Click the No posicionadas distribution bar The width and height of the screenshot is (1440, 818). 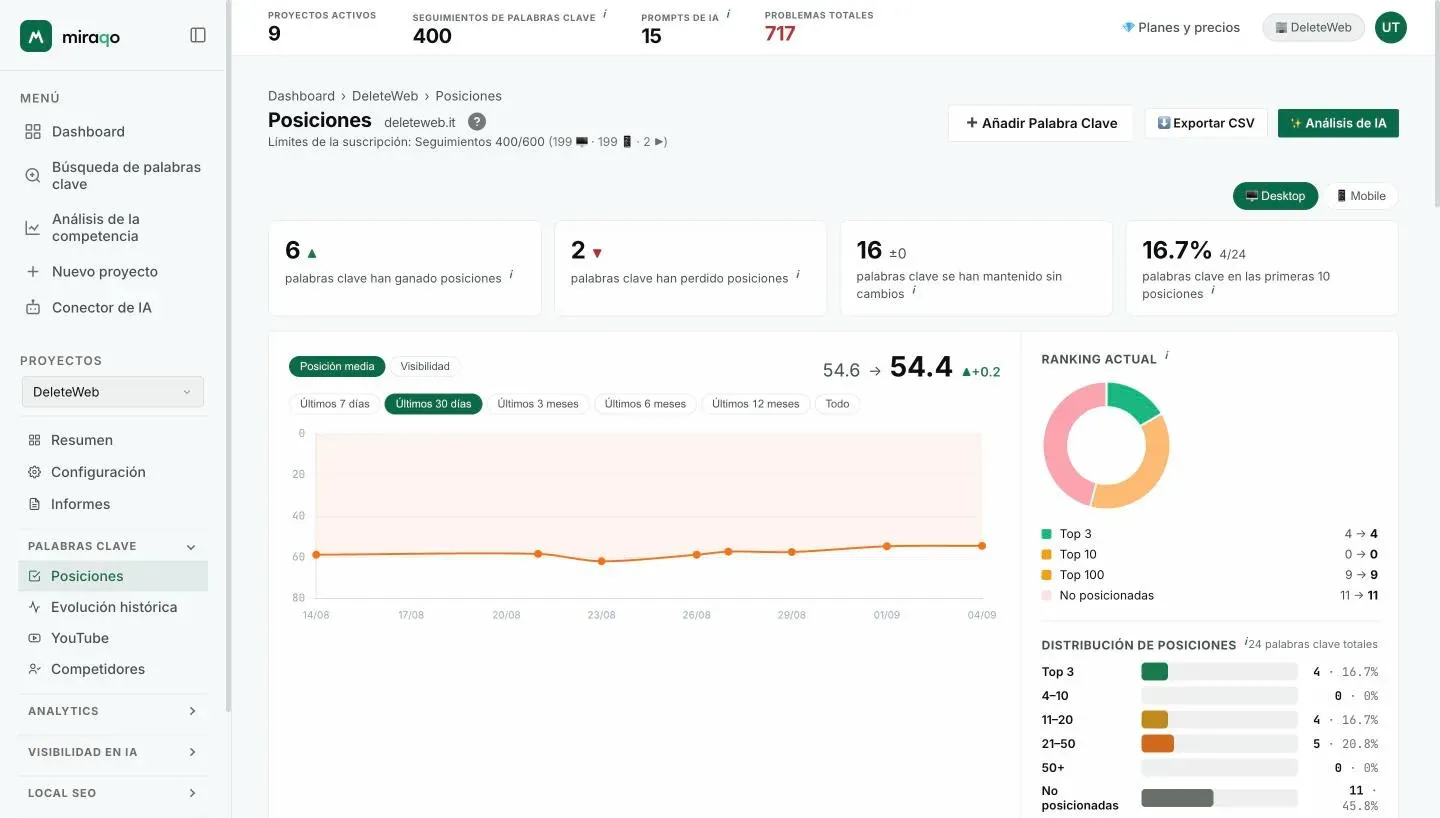[x=1219, y=798]
